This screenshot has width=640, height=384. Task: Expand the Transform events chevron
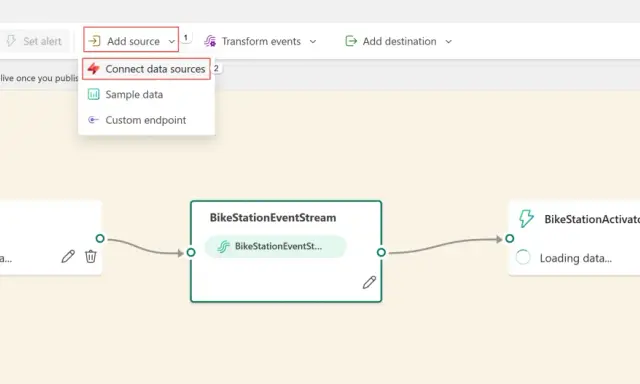pyautogui.click(x=313, y=41)
